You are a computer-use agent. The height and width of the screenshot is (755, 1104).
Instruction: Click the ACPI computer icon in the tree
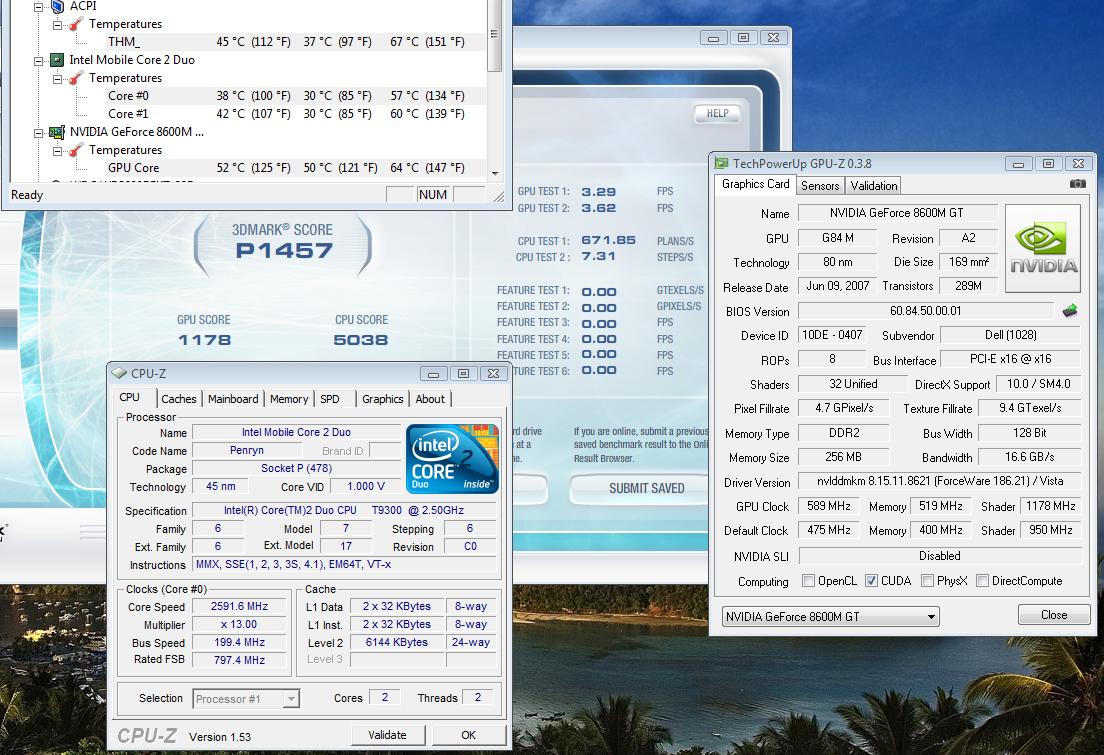58,6
